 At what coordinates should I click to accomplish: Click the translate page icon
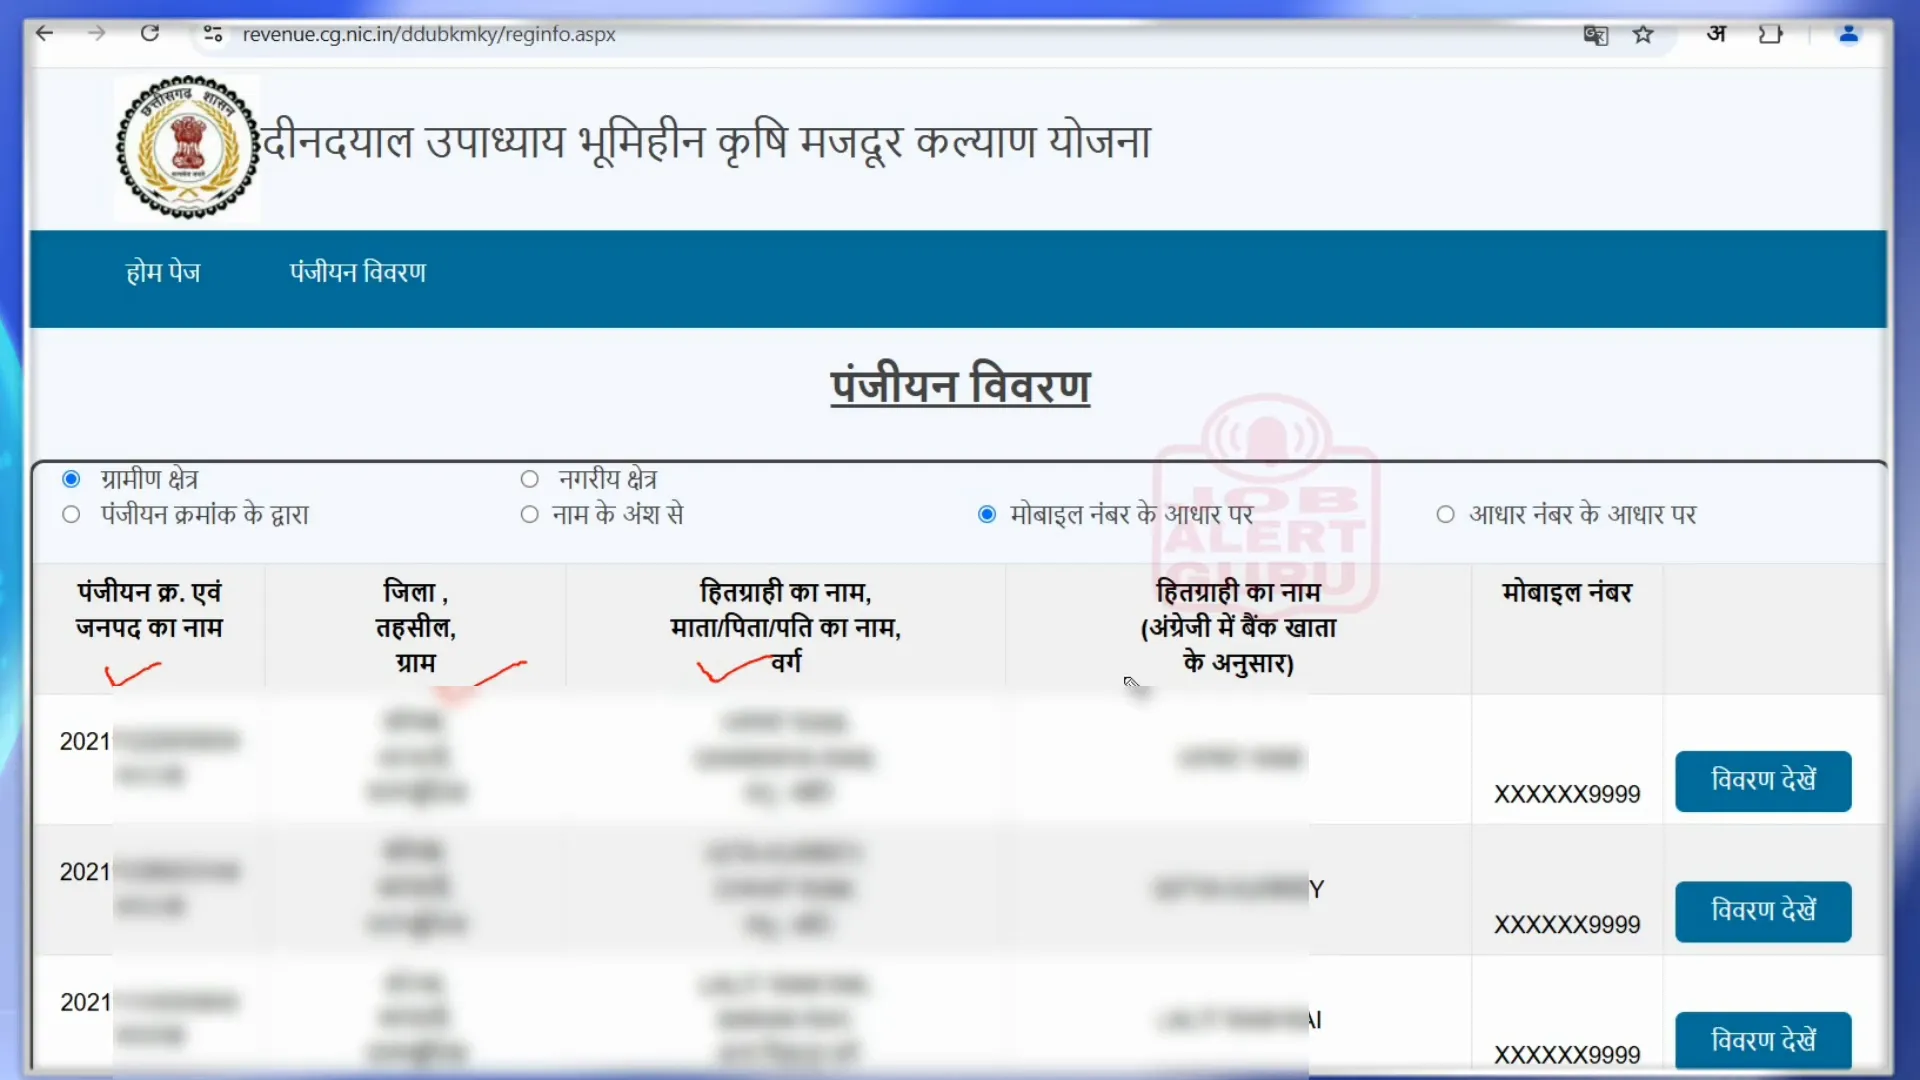(x=1596, y=35)
